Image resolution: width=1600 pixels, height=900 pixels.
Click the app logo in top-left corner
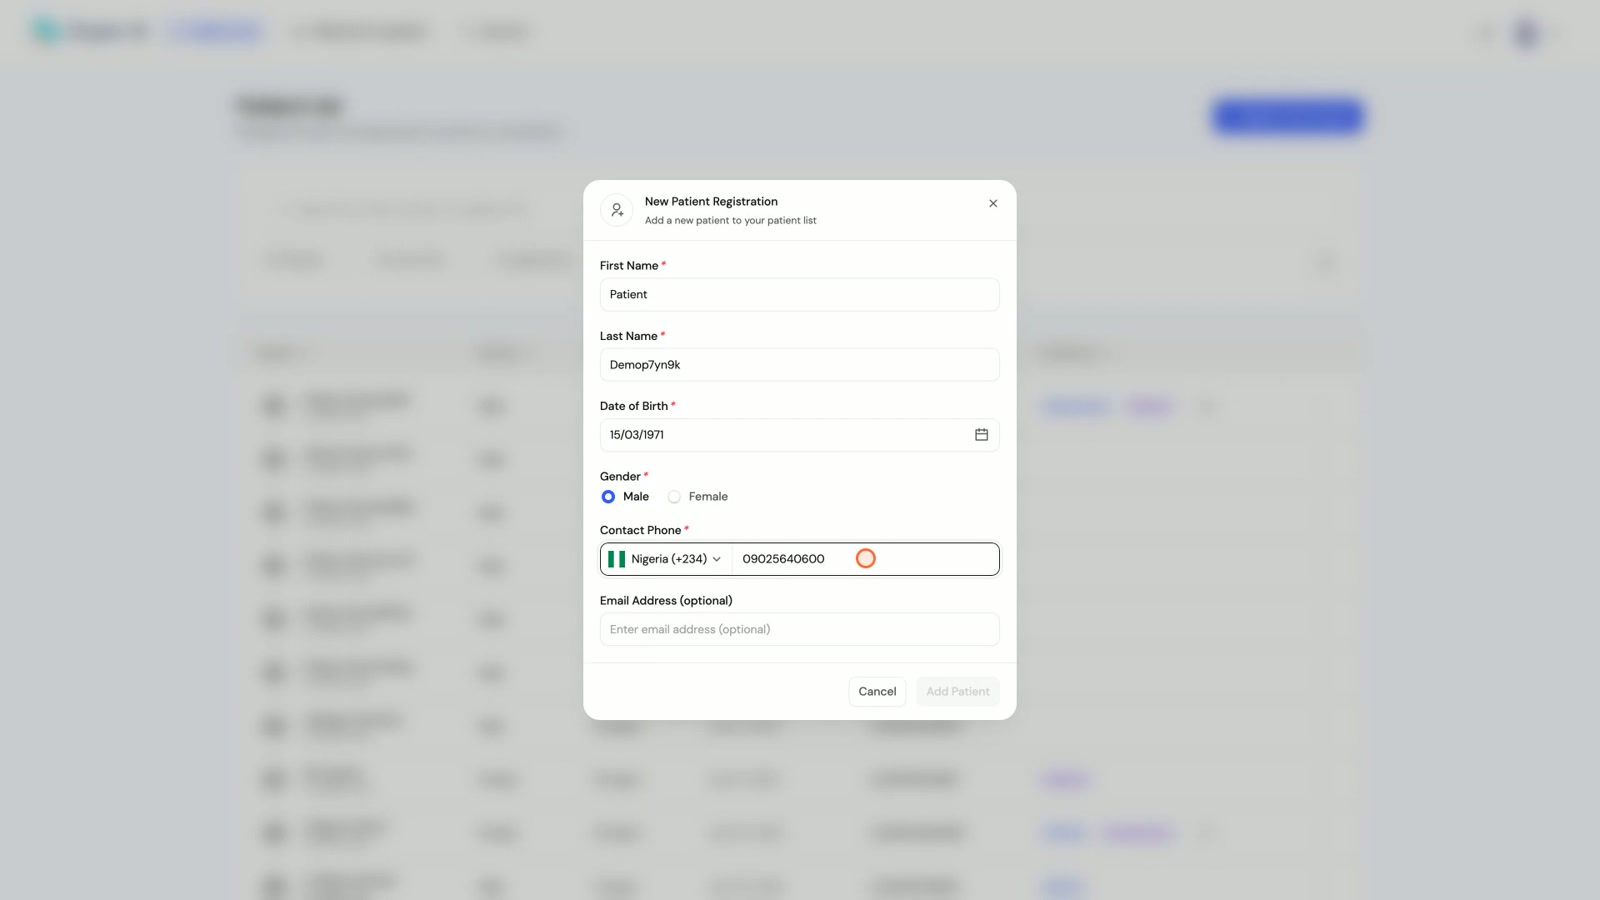[46, 31]
